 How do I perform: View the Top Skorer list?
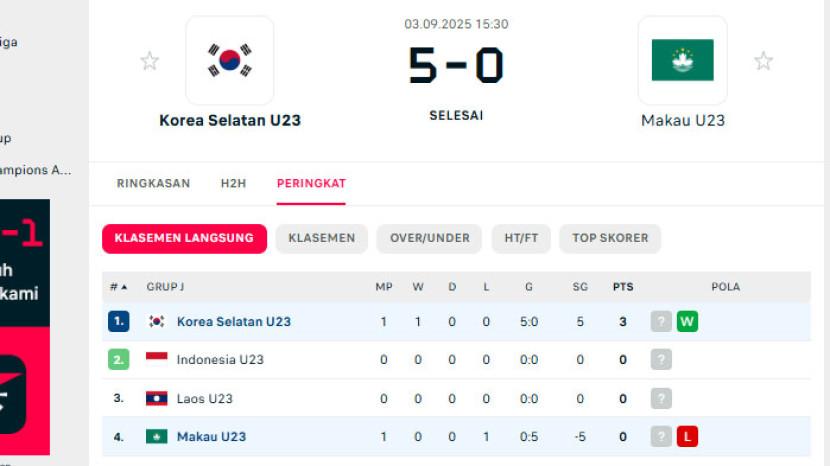point(610,238)
